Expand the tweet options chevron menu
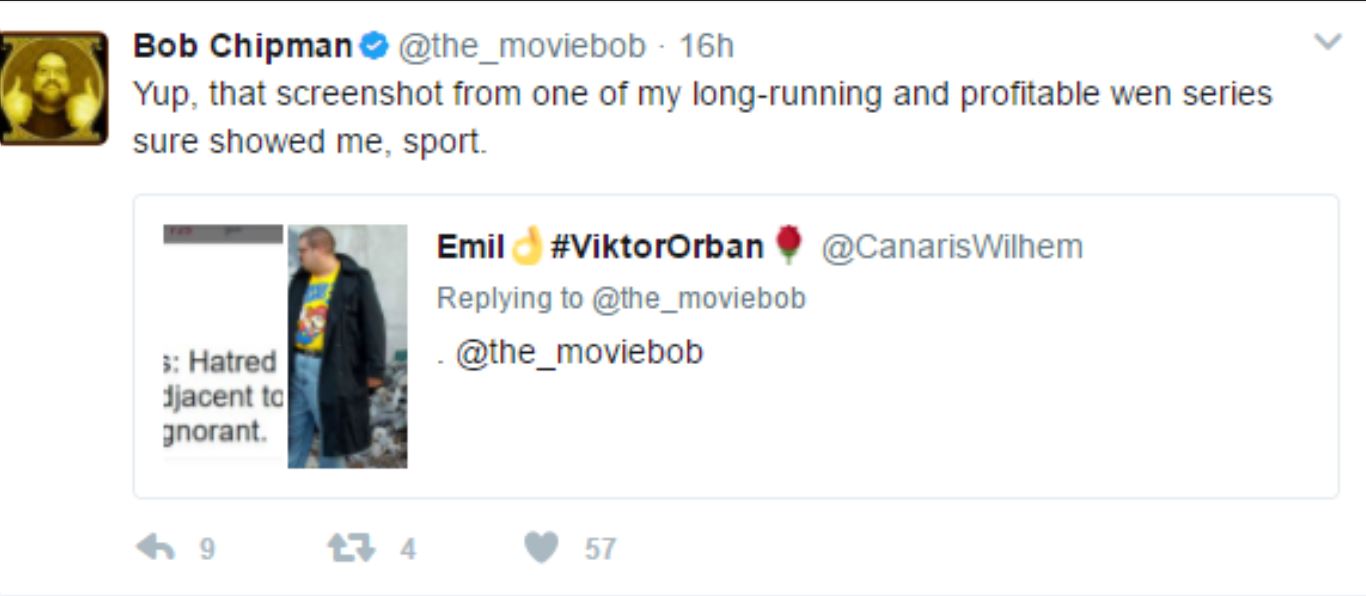The height and width of the screenshot is (596, 1366). [1327, 42]
